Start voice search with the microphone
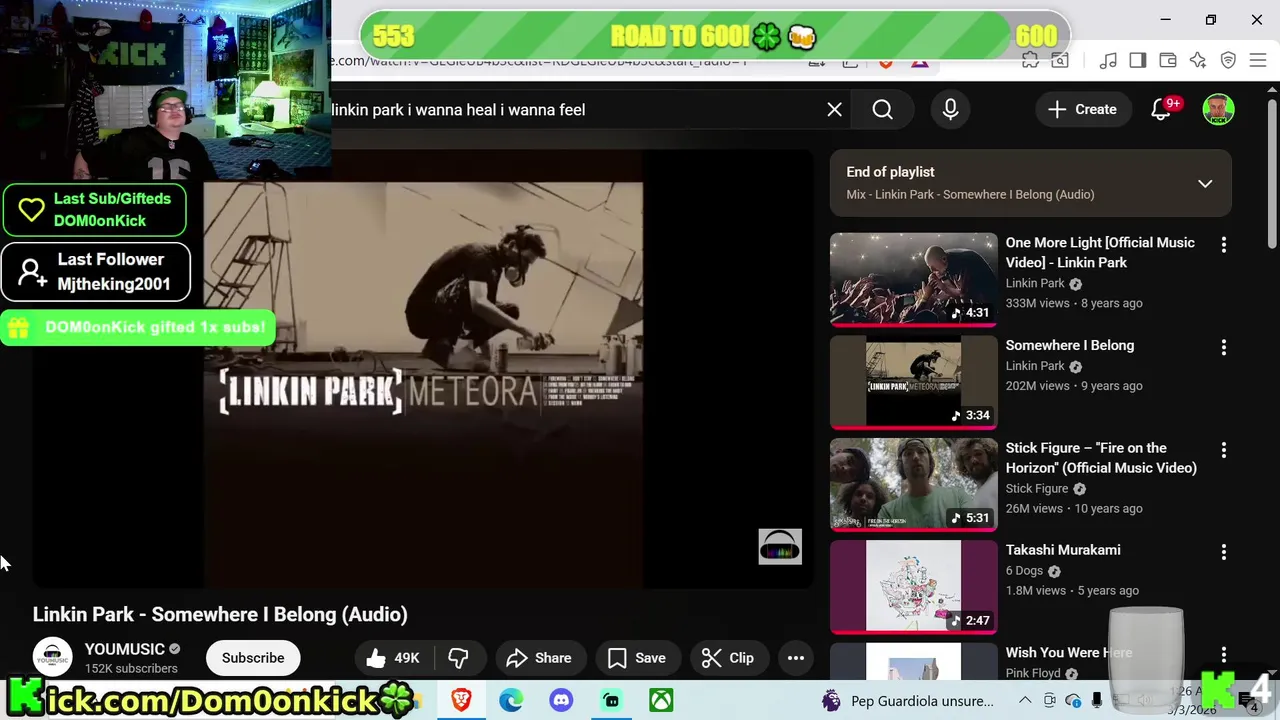Viewport: 1280px width, 720px height. [x=950, y=110]
